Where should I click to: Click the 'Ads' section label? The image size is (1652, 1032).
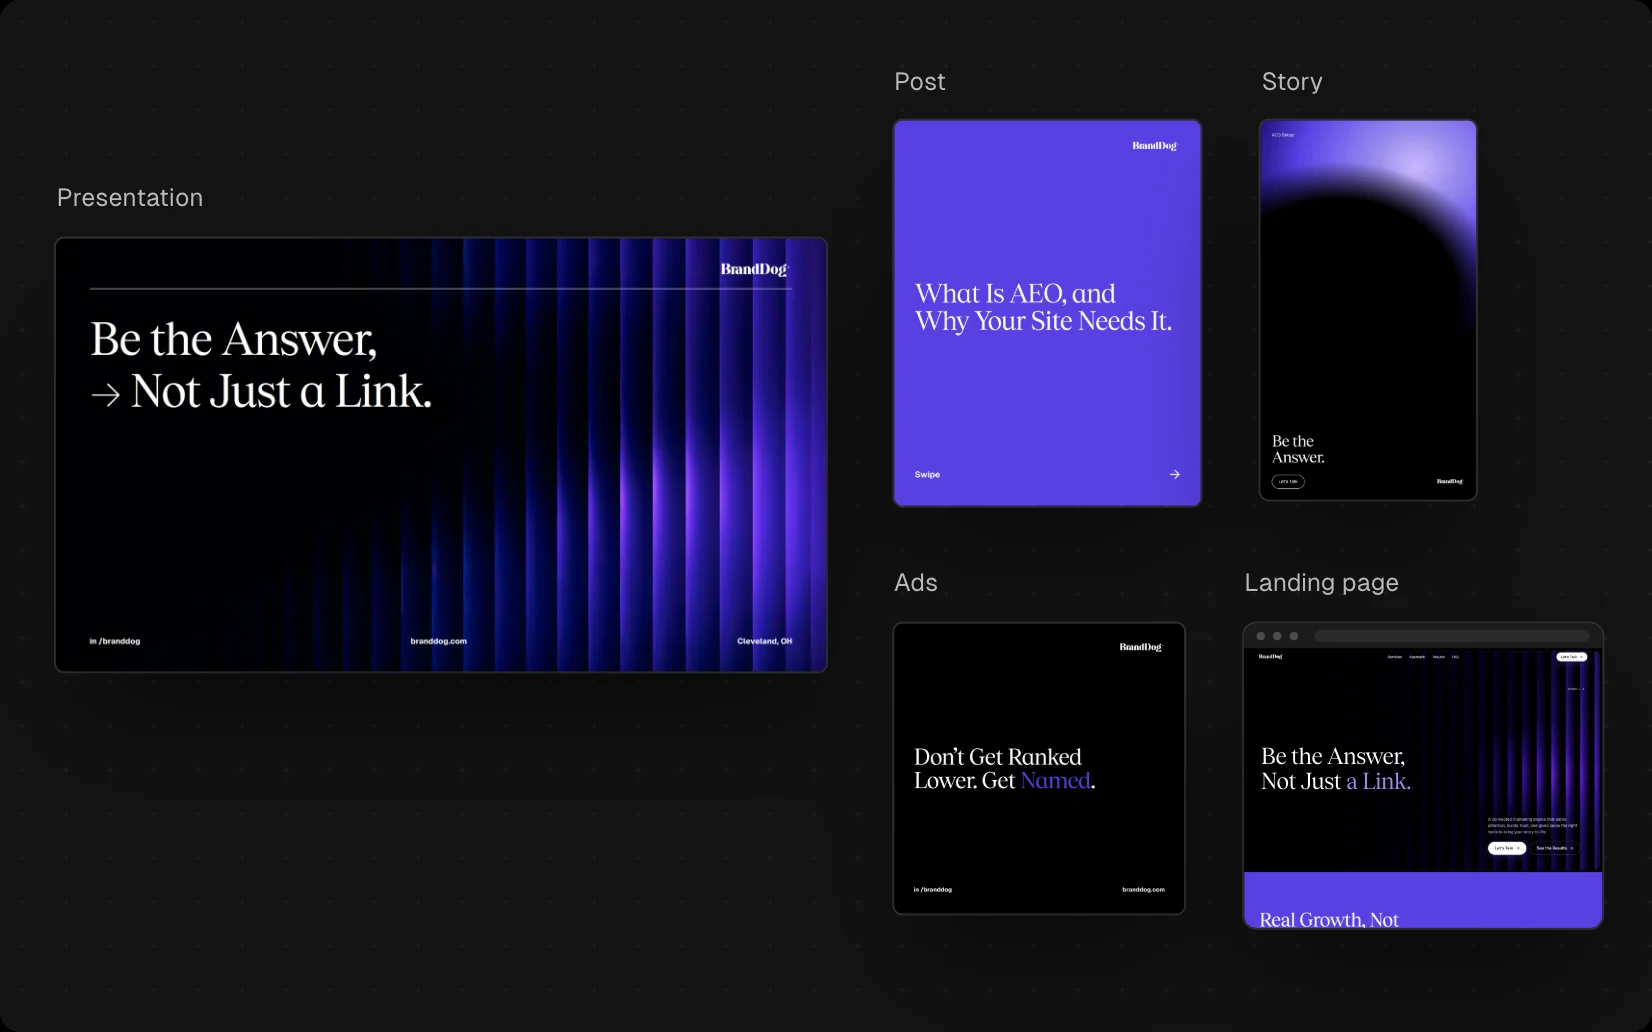coord(916,583)
